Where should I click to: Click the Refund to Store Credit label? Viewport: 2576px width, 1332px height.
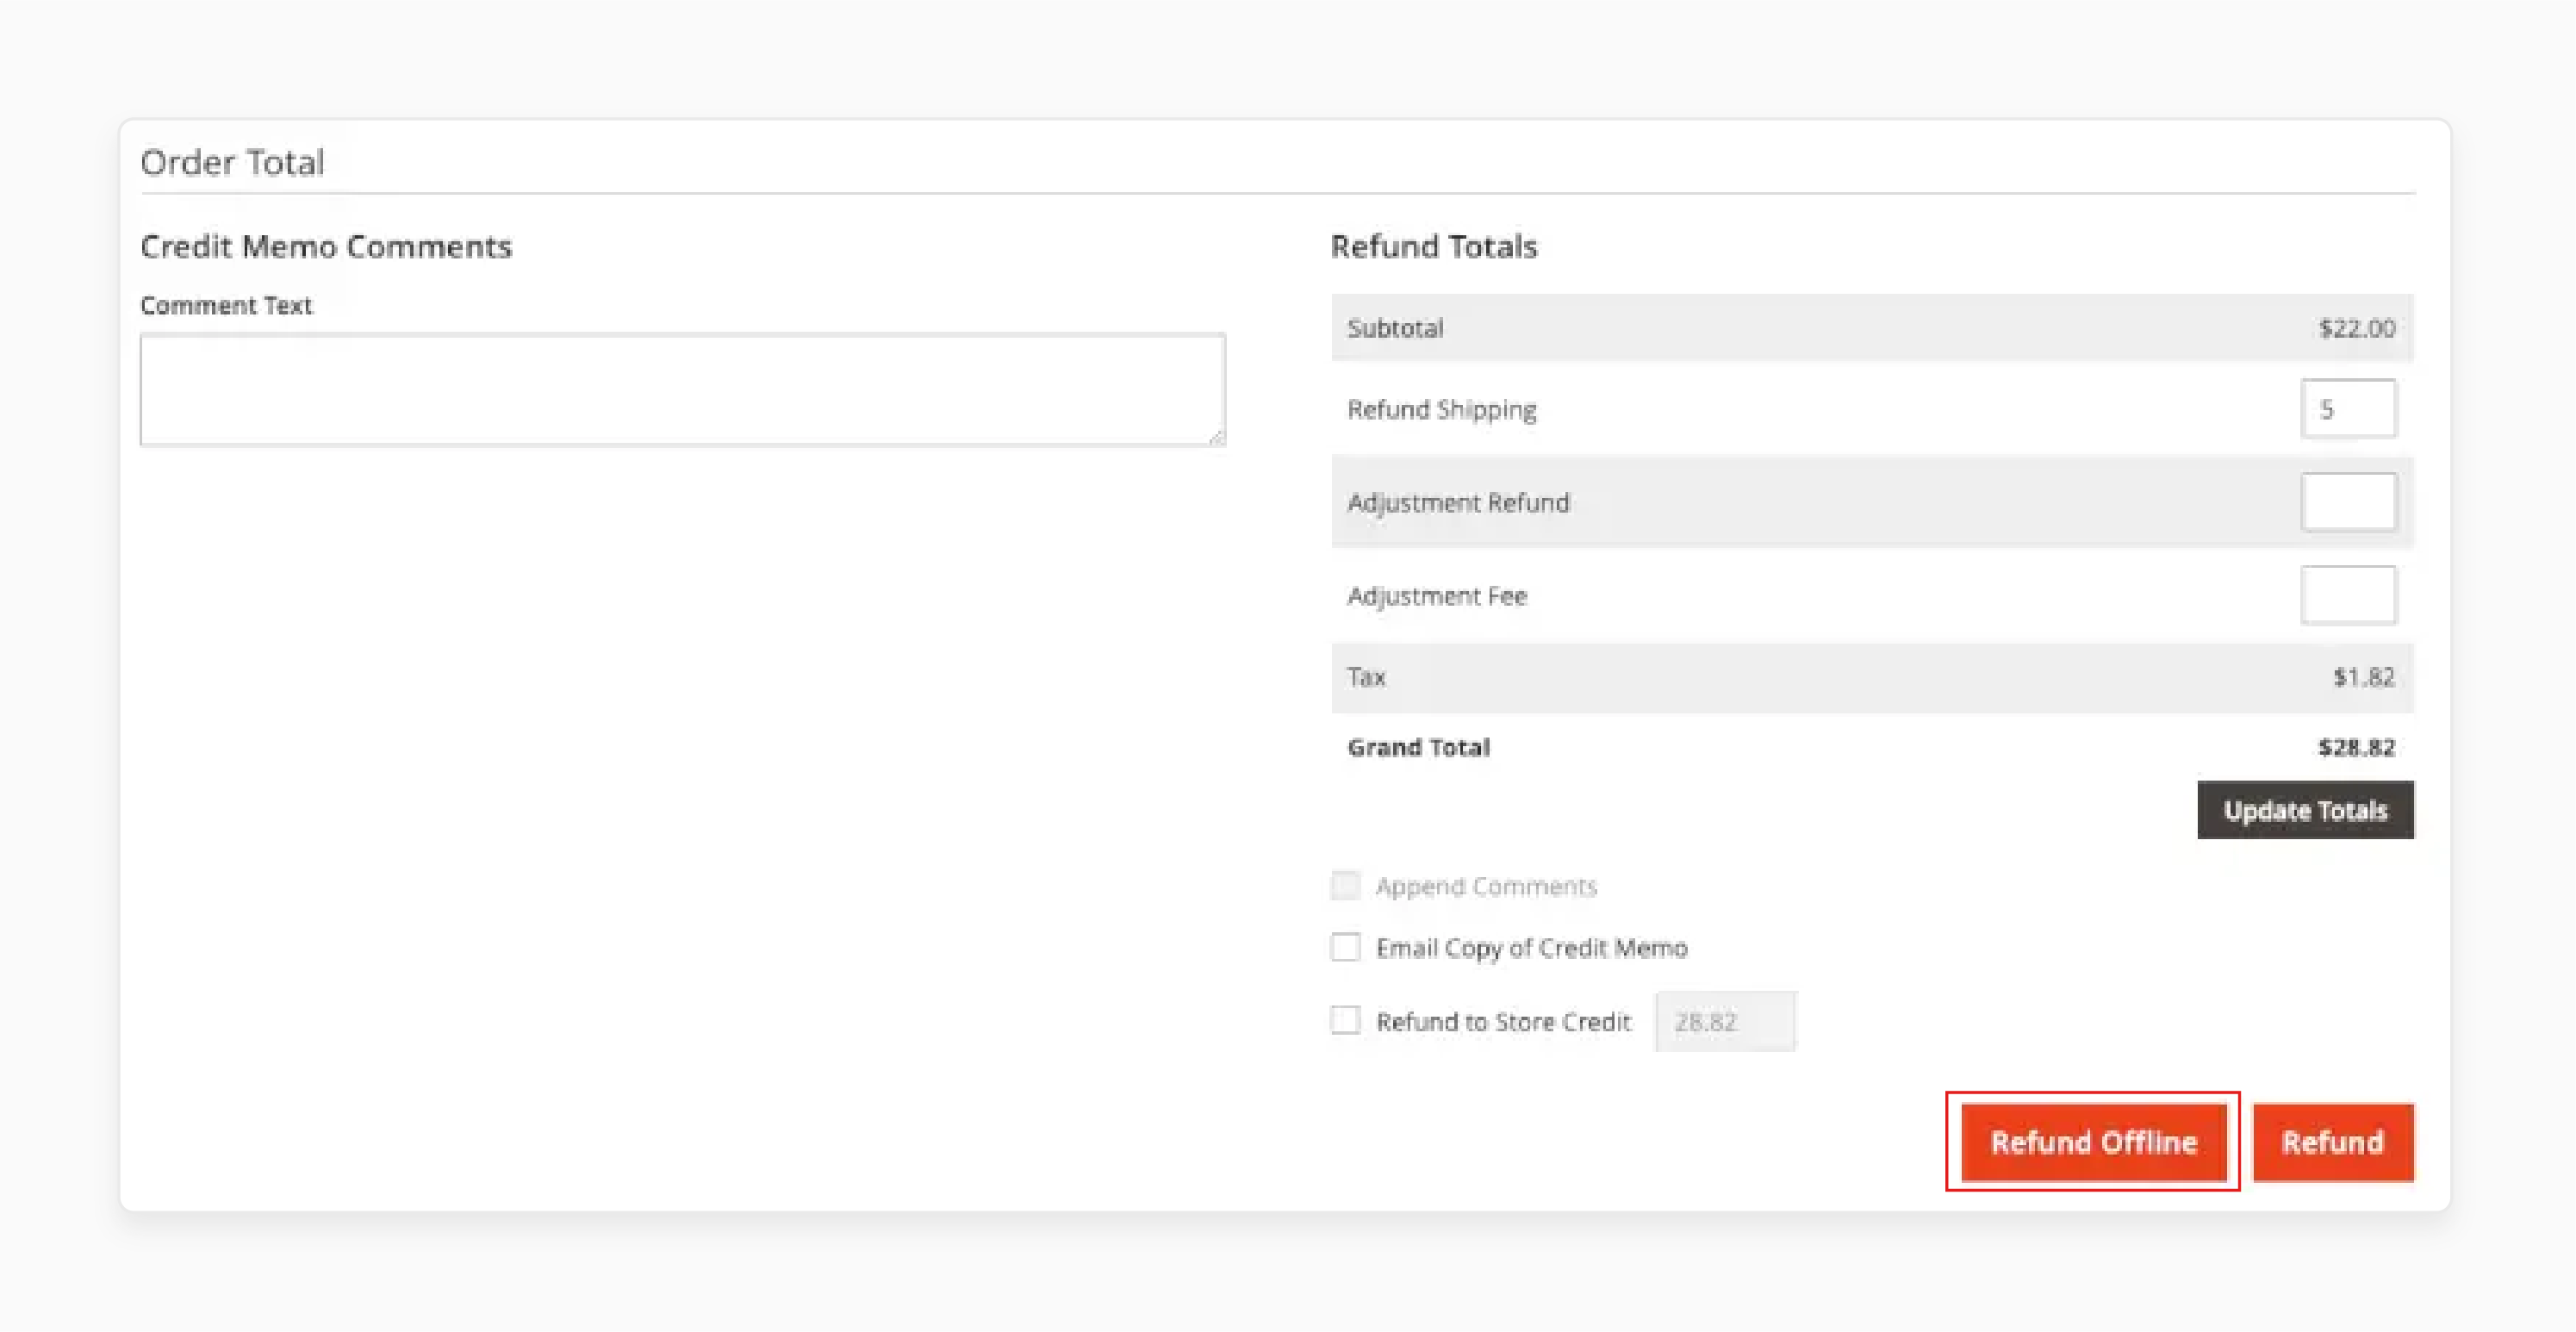click(x=1503, y=1022)
